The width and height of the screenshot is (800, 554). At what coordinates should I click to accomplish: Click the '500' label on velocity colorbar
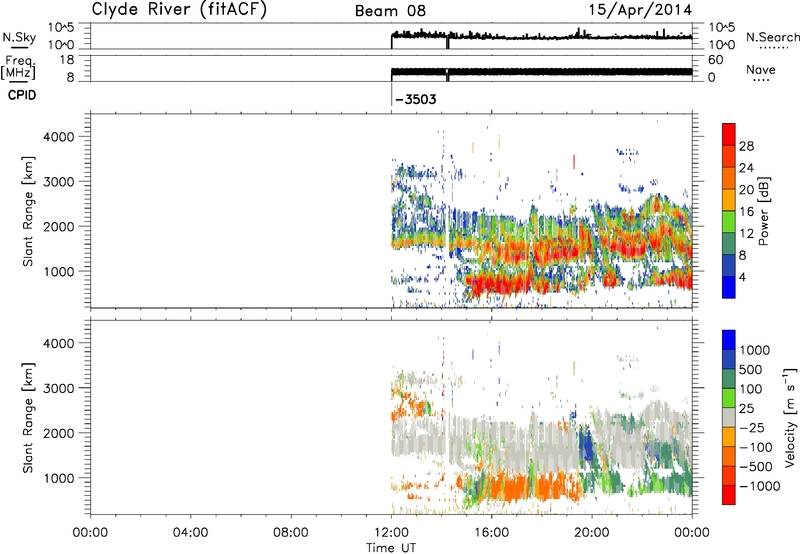(x=751, y=370)
